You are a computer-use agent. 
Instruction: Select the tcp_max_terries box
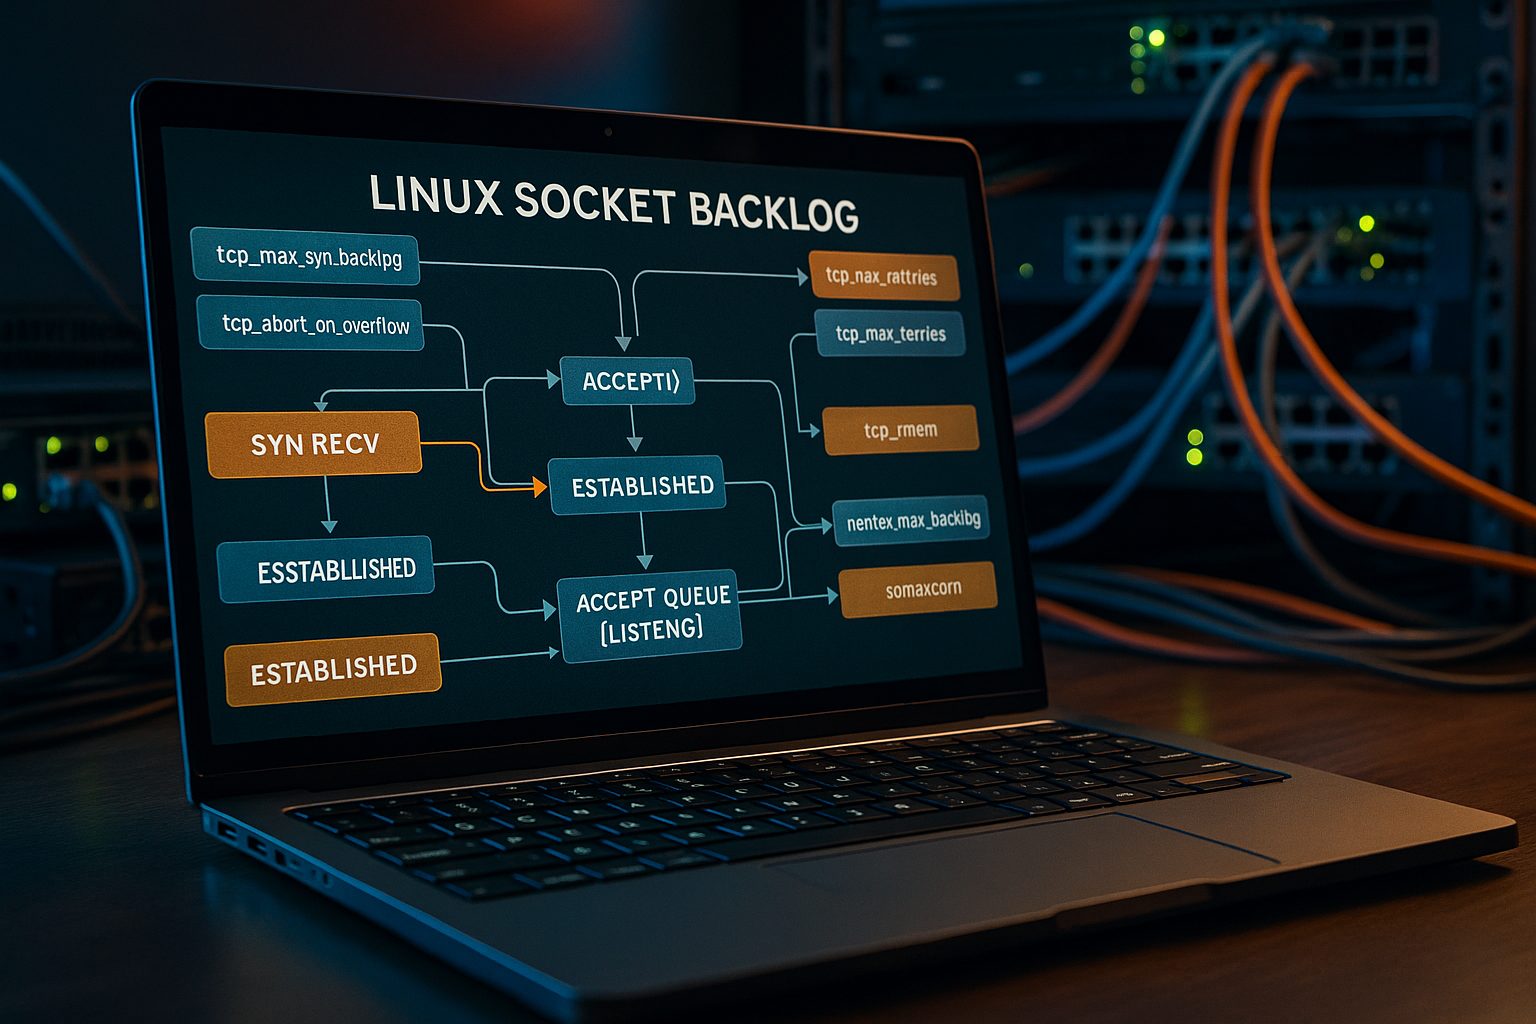891,333
